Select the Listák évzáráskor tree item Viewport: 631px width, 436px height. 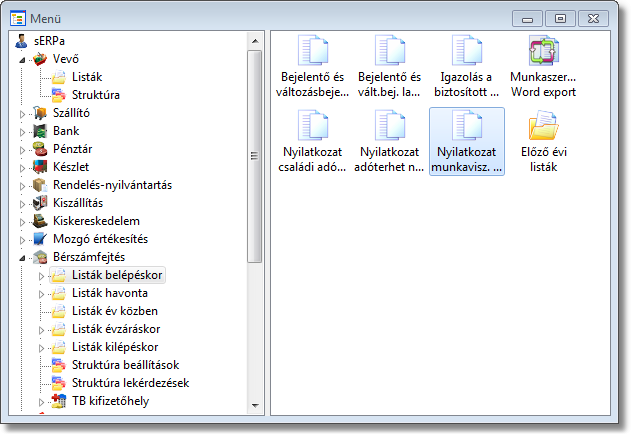click(x=116, y=329)
